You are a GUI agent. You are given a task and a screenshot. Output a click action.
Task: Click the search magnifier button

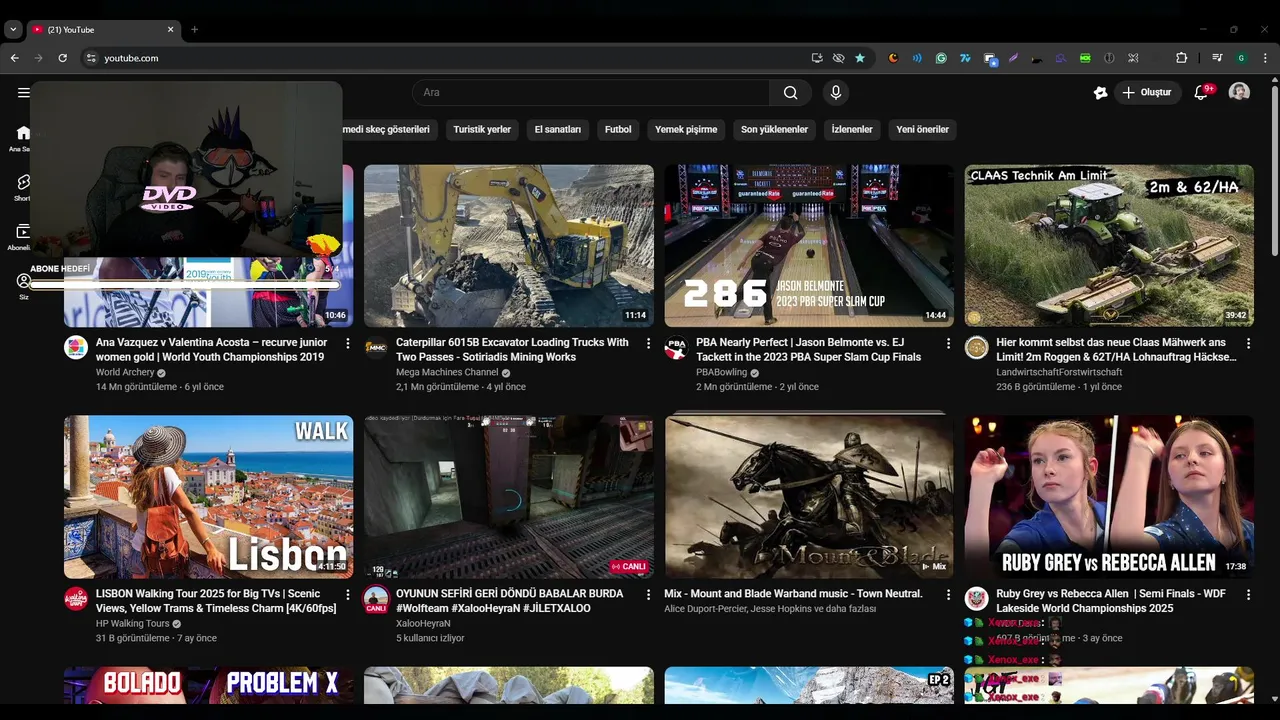coord(790,93)
